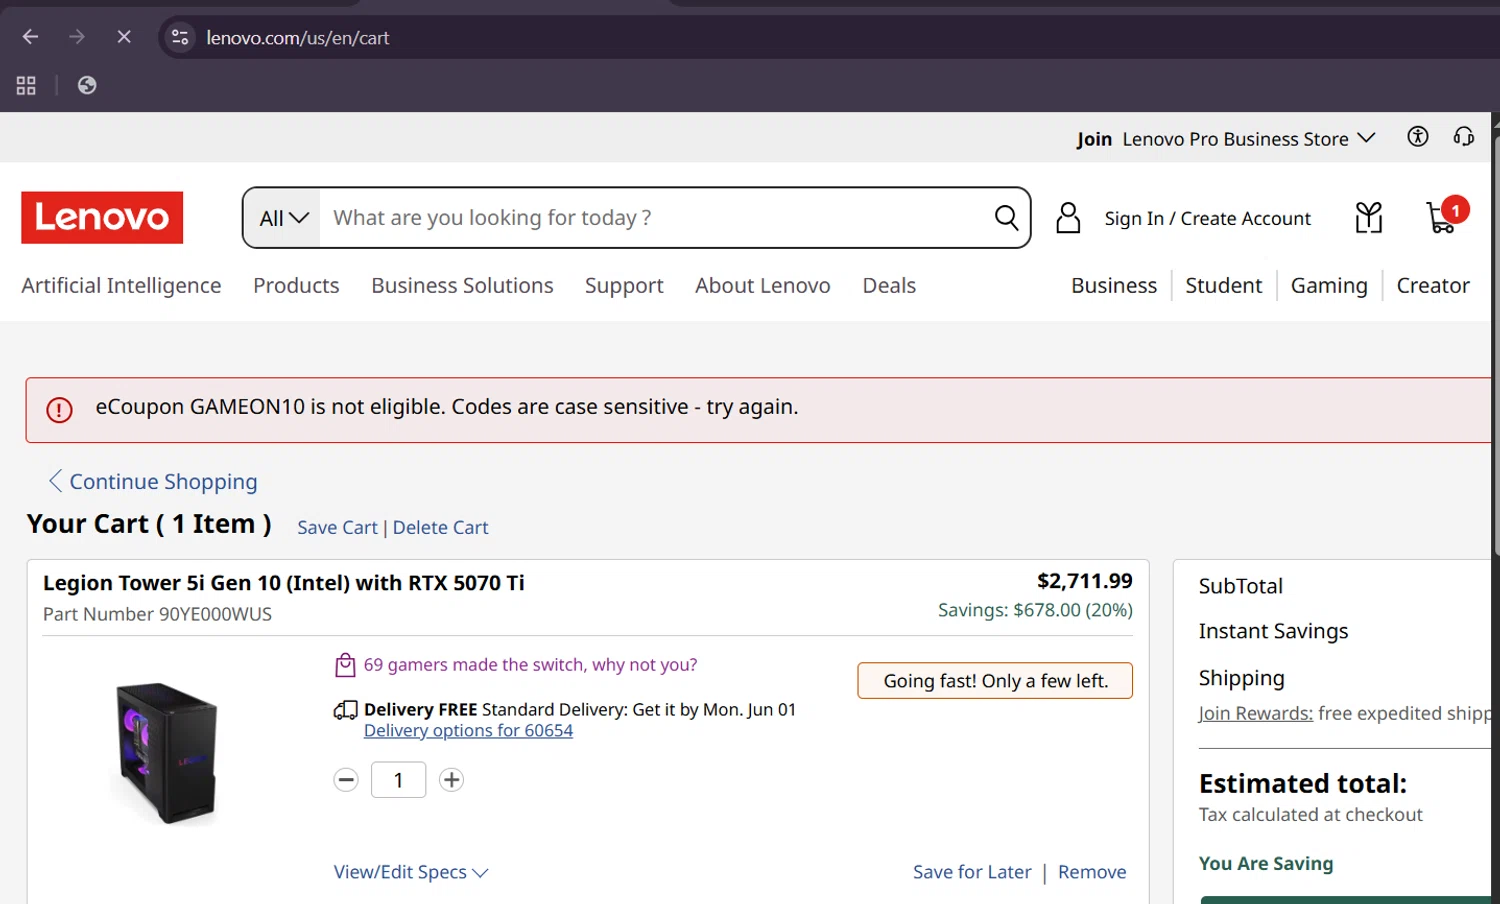
Task: Click the Legion Tower product thumbnail image
Action: (x=167, y=753)
